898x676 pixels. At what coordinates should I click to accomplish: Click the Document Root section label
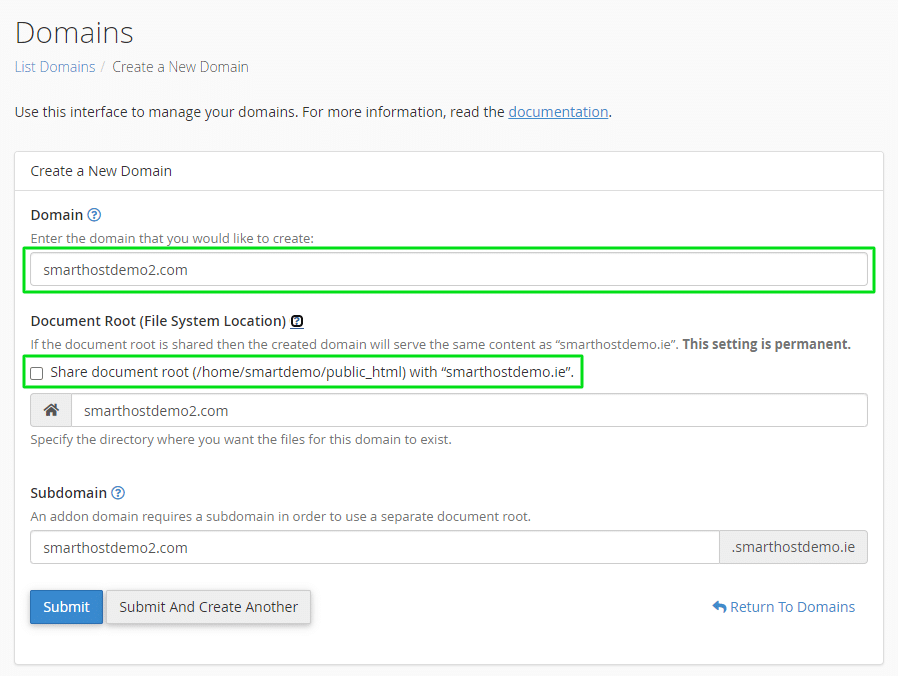point(158,321)
